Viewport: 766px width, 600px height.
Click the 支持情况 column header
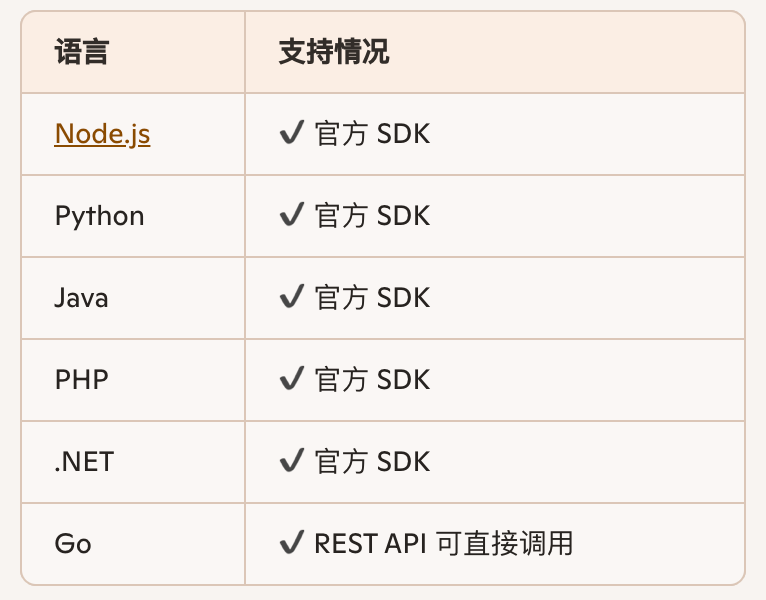pyautogui.click(x=334, y=53)
